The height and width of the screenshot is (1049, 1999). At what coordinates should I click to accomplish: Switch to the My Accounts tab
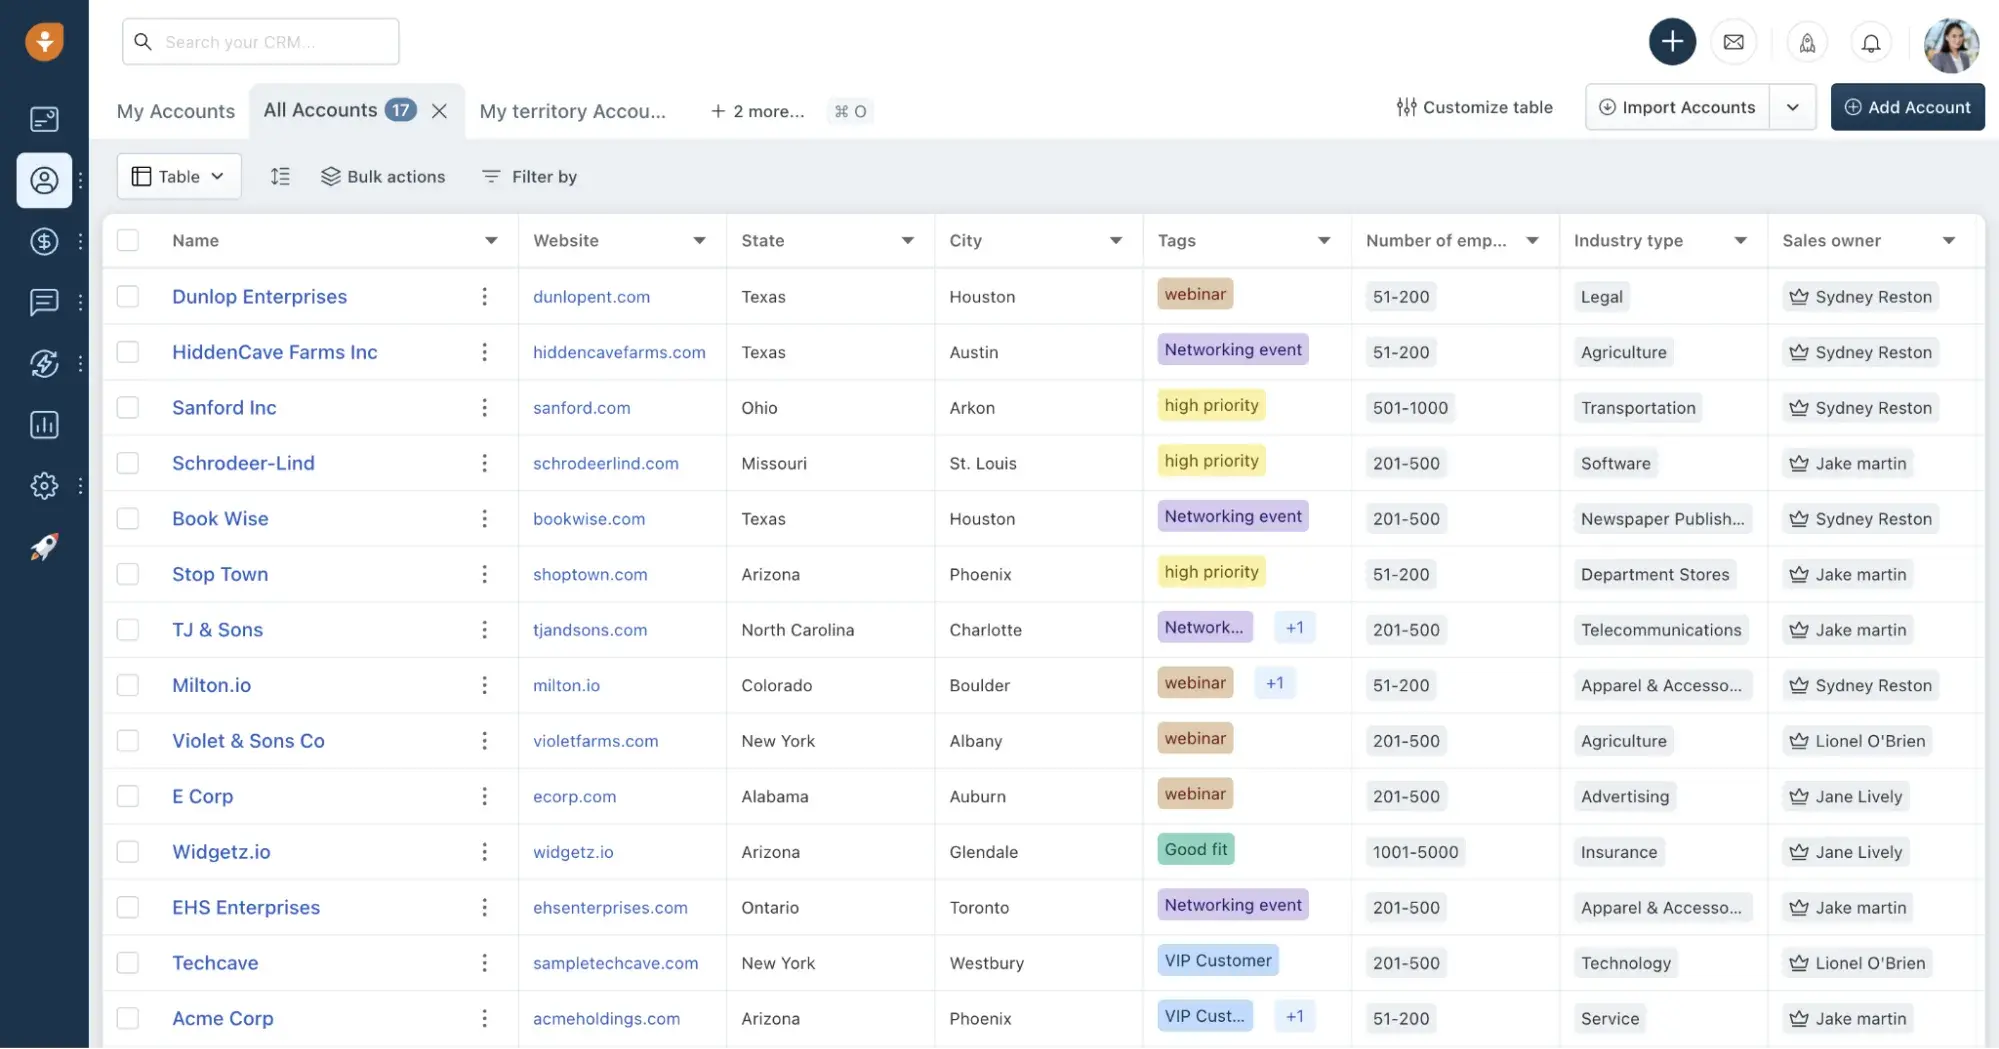(175, 111)
